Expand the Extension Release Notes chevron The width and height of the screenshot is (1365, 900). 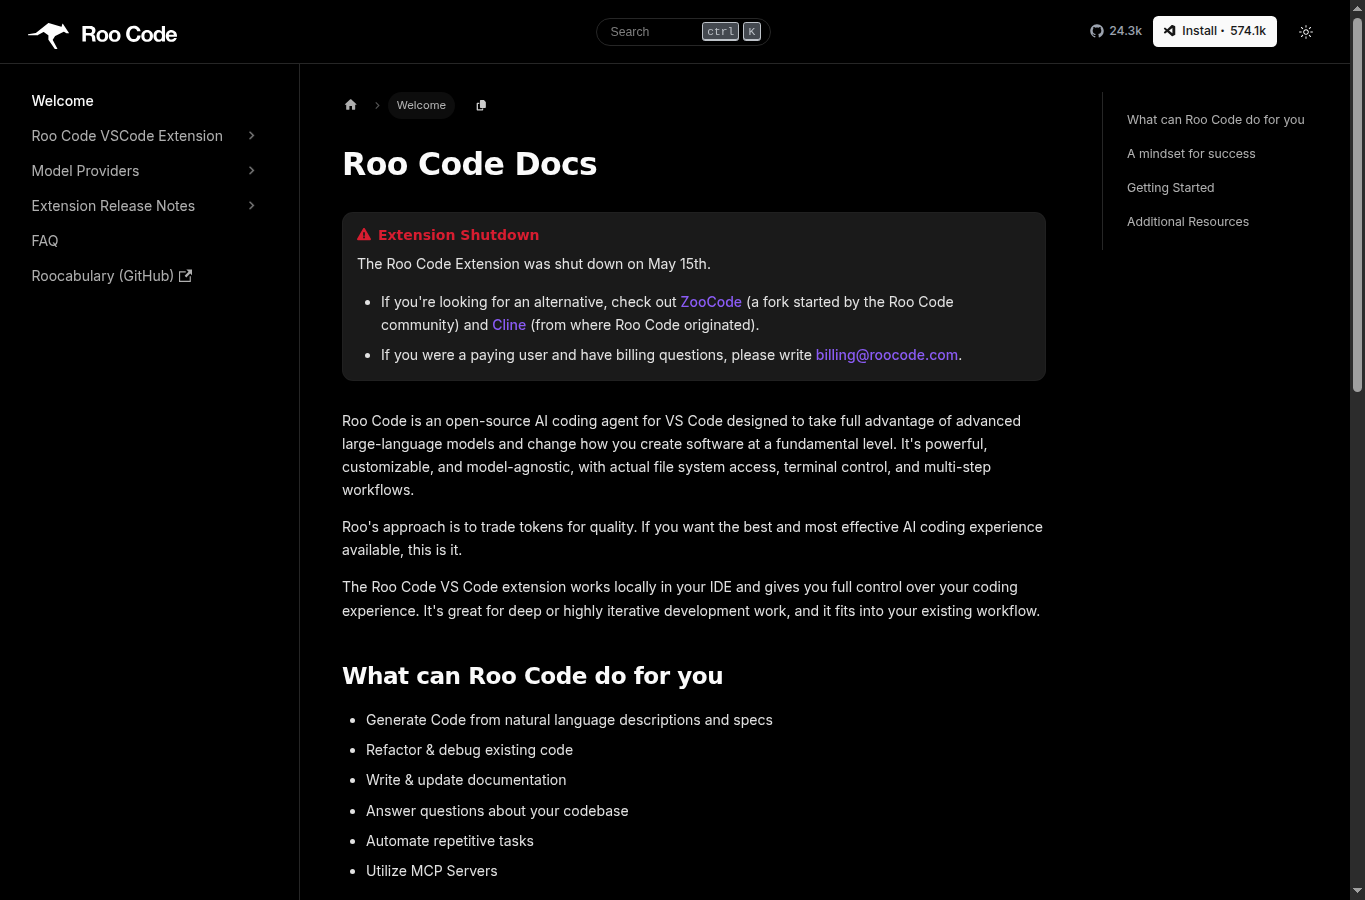tap(252, 206)
